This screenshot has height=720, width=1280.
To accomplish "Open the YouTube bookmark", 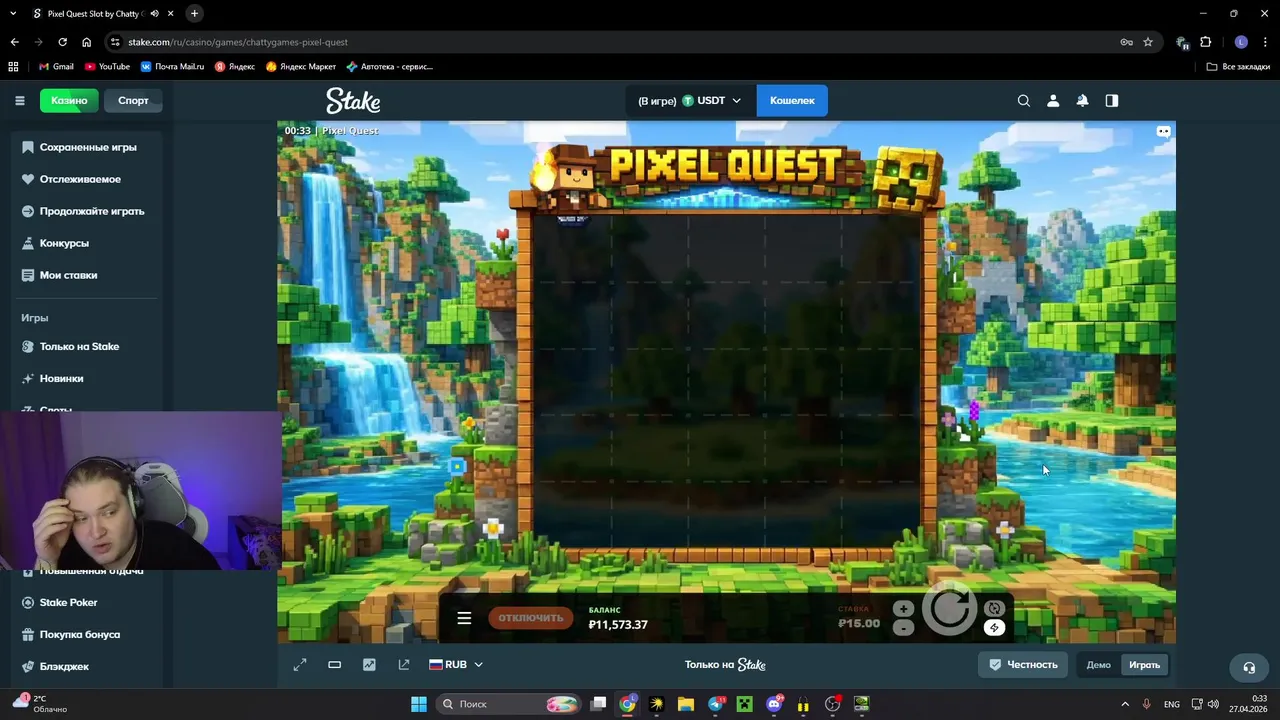I will click(x=107, y=67).
